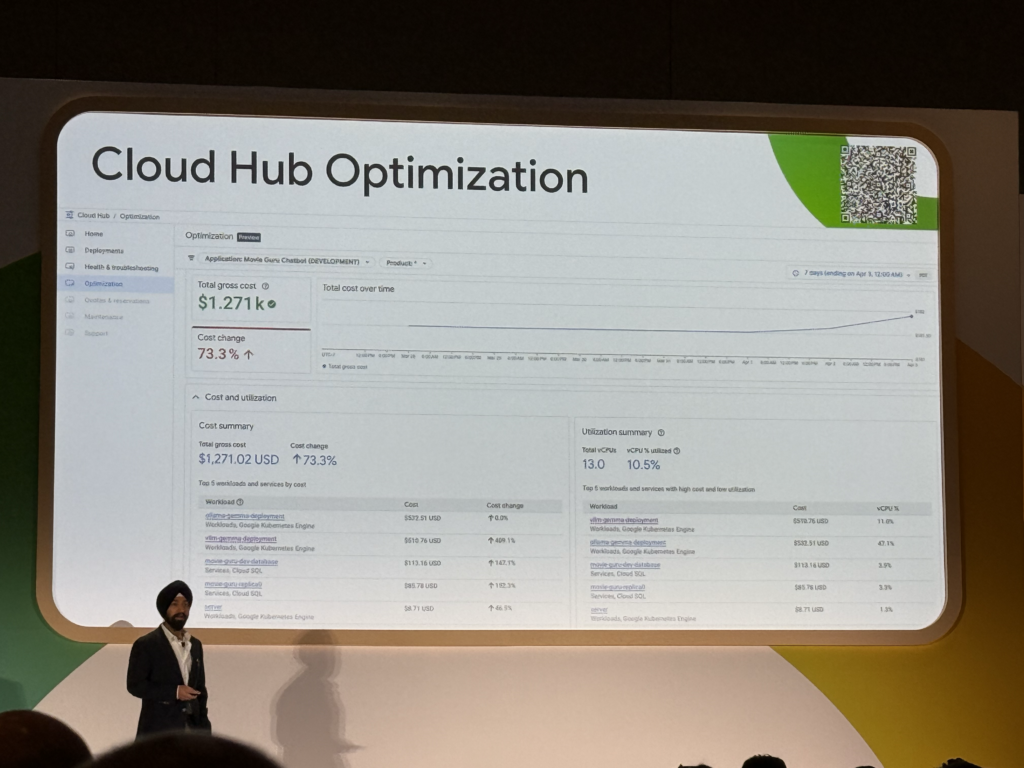Open movie-guru-replica0 link in Cost summary table

(x=233, y=584)
